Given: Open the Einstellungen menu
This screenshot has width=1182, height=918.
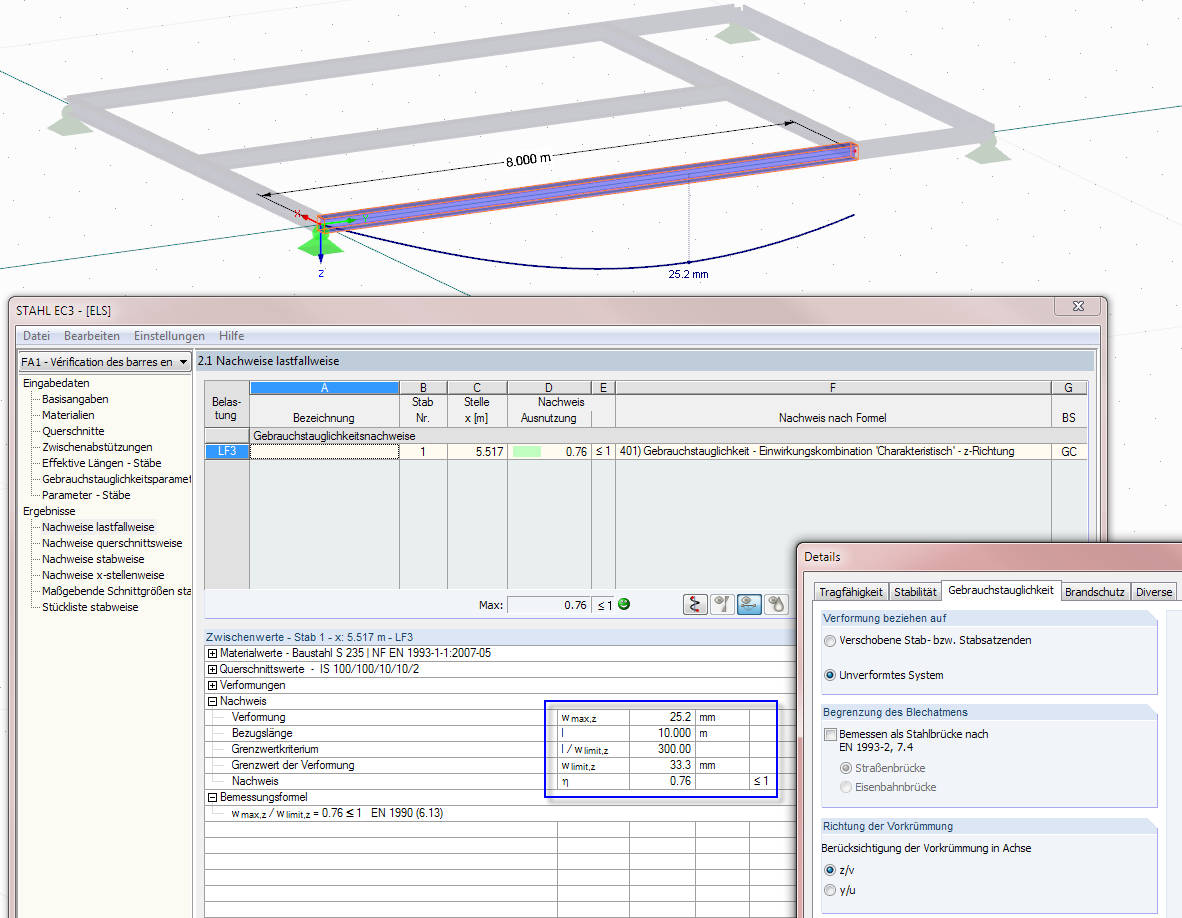Looking at the screenshot, I should tap(169, 336).
